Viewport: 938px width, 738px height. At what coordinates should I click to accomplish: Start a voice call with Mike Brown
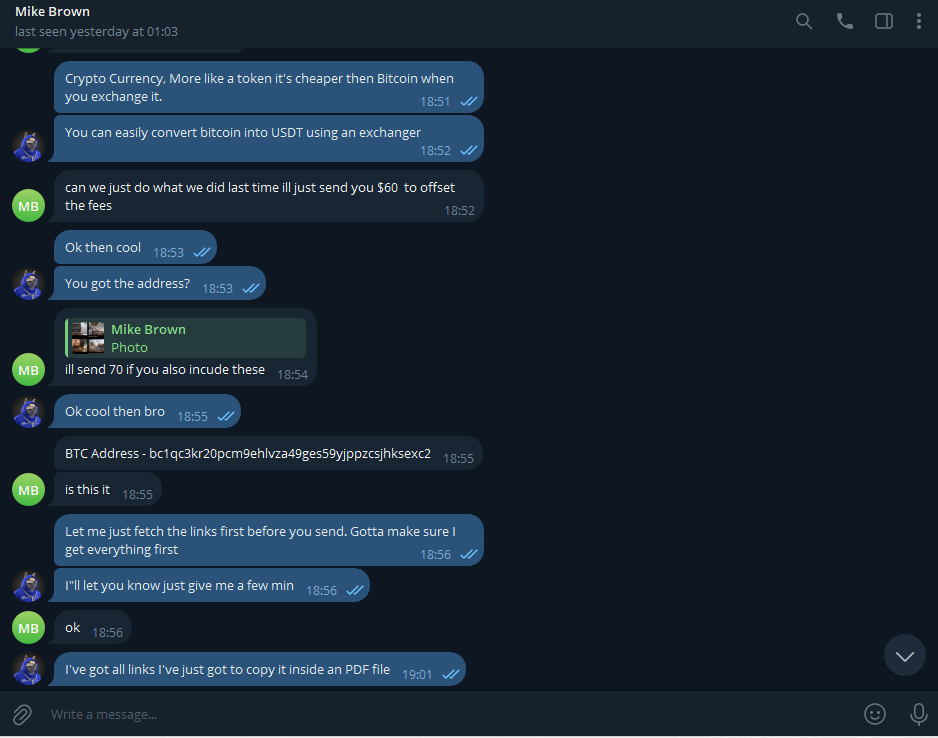click(x=844, y=22)
